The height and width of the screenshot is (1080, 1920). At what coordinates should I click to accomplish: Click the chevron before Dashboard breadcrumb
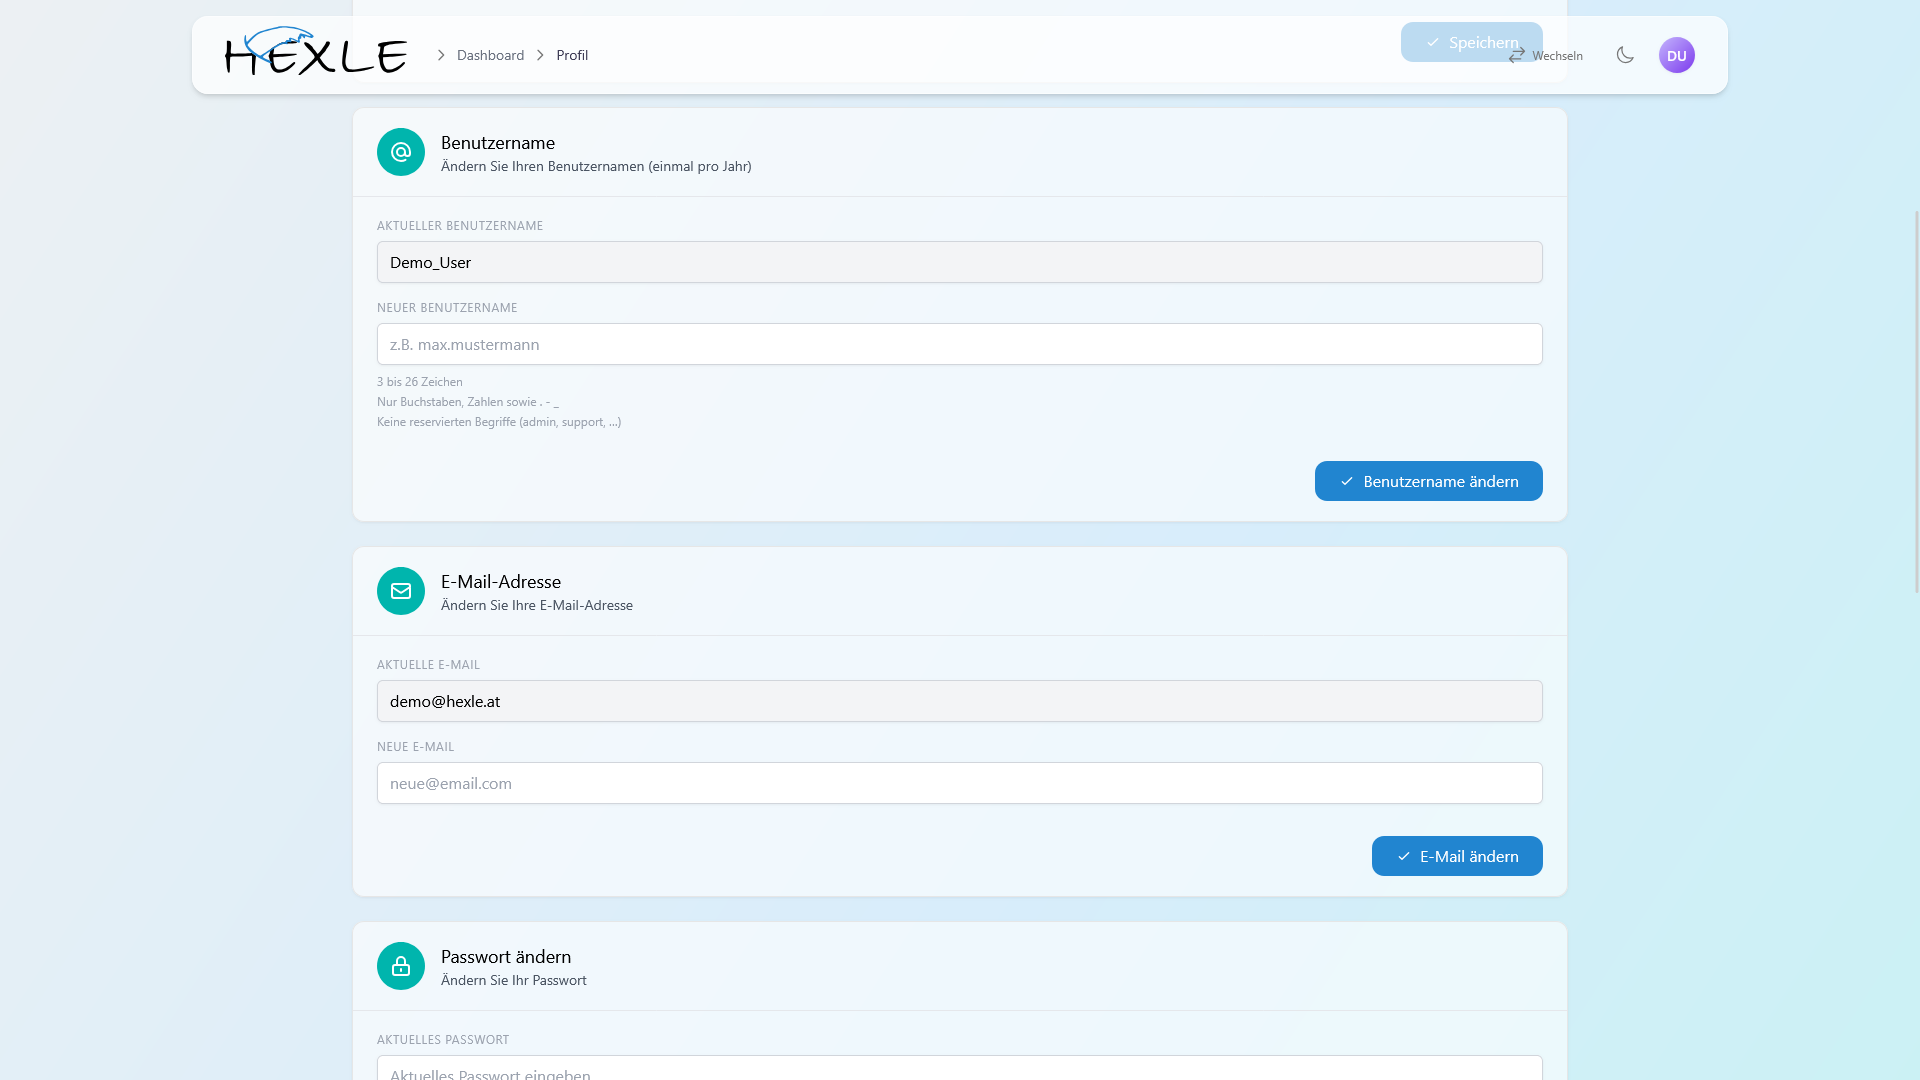441,55
